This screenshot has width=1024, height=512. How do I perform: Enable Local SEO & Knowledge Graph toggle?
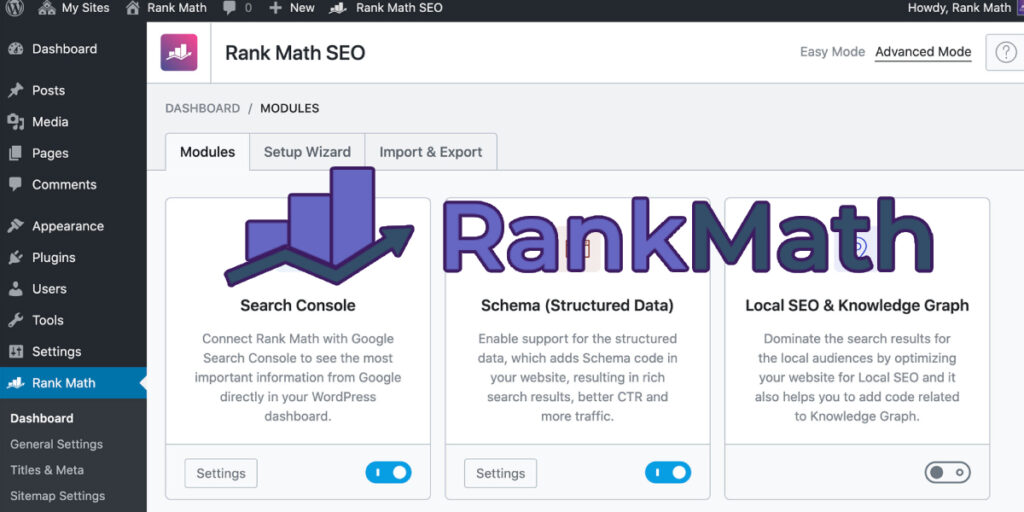[948, 473]
